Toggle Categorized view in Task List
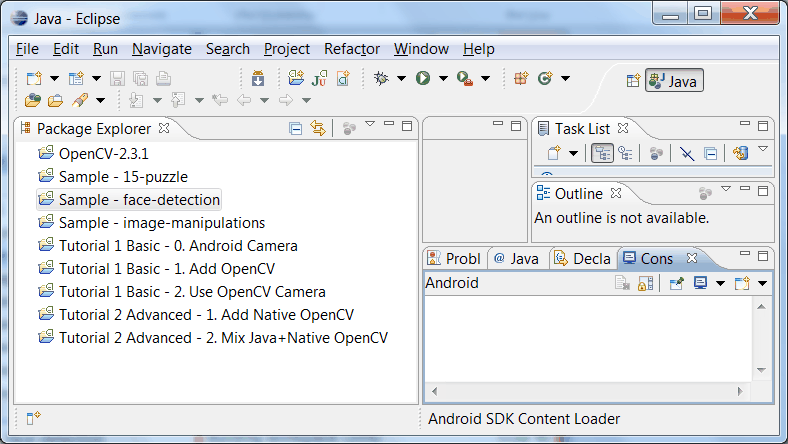This screenshot has width=788, height=444. pyautogui.click(x=602, y=153)
